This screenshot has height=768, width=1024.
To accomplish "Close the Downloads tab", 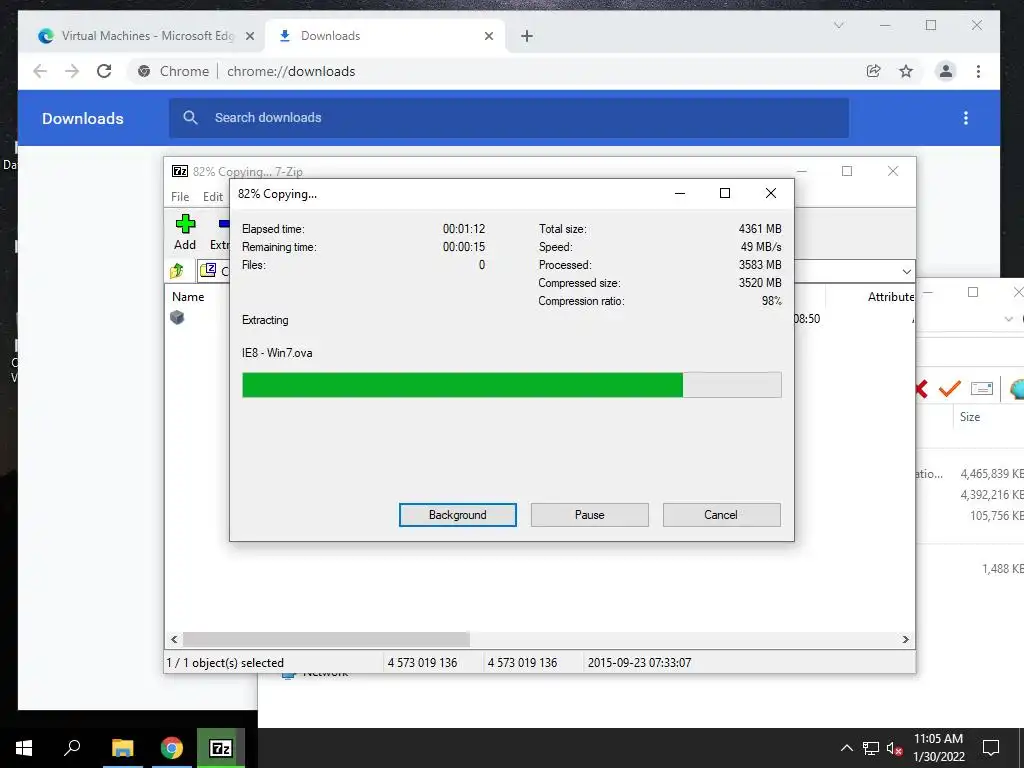I will (488, 36).
